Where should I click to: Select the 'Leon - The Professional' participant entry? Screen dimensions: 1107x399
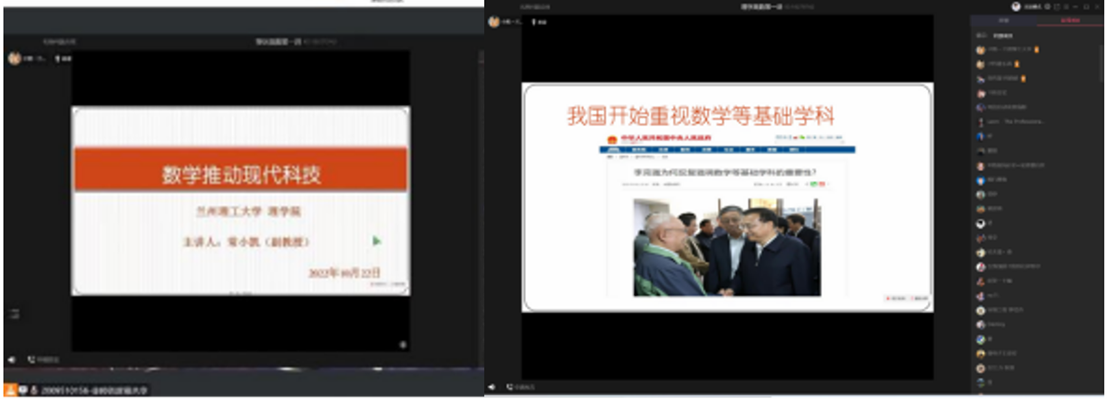(x=1036, y=121)
